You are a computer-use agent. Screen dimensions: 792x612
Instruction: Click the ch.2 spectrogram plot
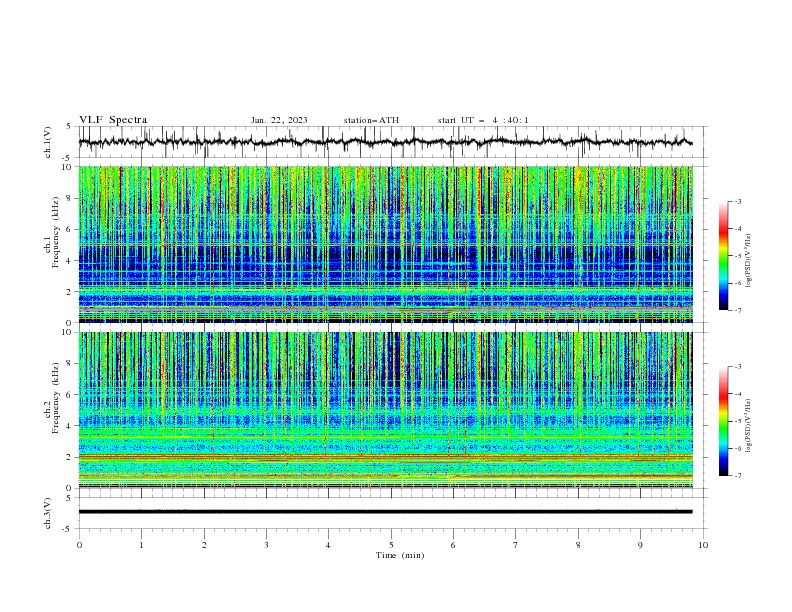coord(385,410)
